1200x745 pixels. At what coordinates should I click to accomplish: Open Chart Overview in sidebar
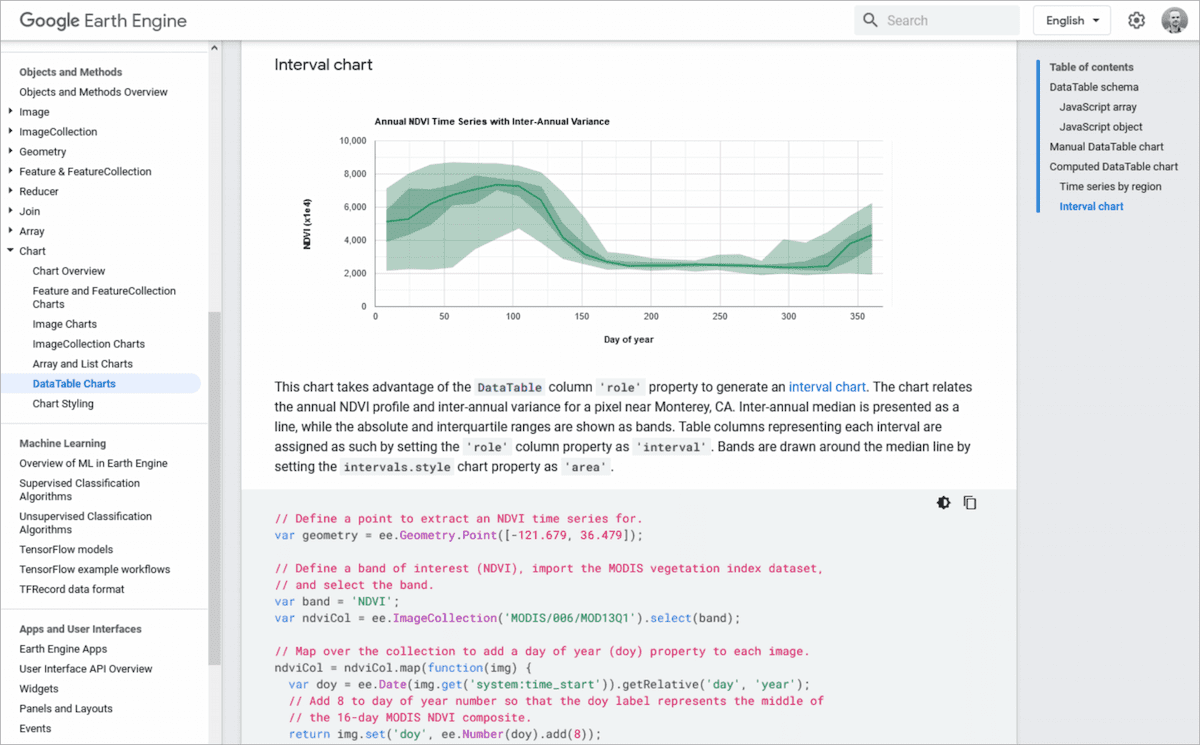tap(69, 271)
